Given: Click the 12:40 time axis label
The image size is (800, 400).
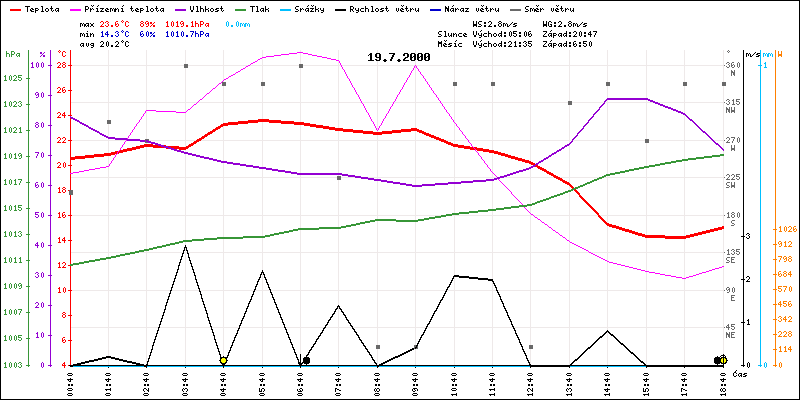Looking at the screenshot, I should 531,384.
